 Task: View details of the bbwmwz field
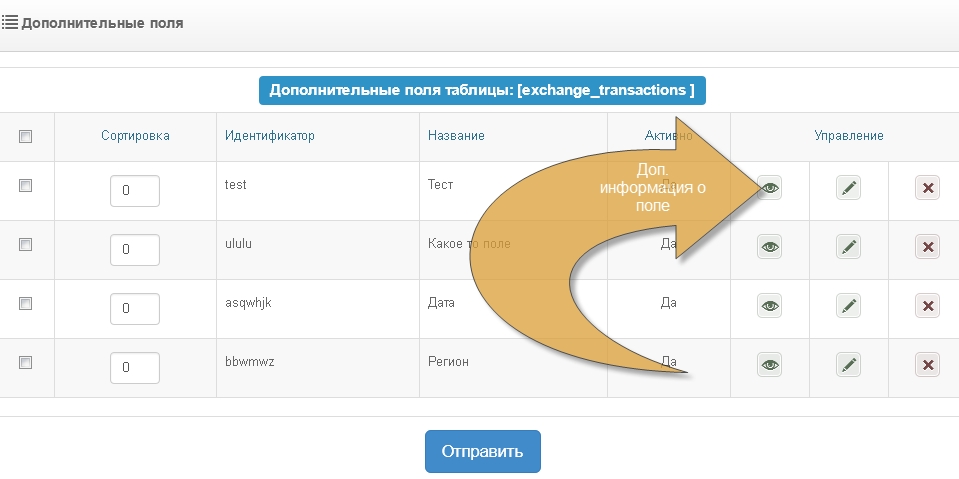pyautogui.click(x=769, y=365)
